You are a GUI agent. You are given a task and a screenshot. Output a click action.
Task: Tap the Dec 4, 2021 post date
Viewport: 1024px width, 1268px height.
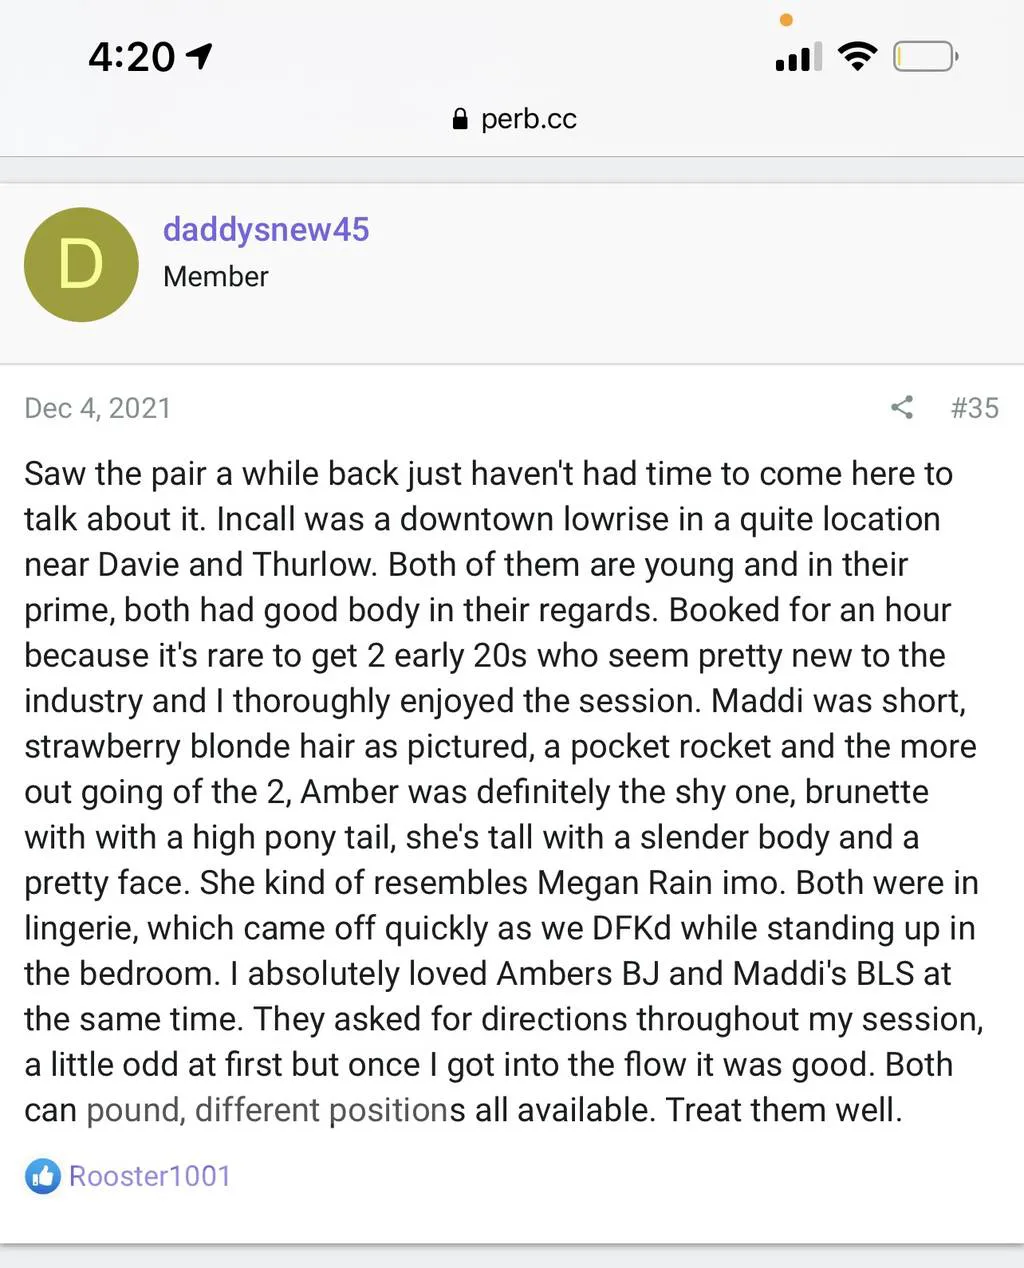click(97, 408)
